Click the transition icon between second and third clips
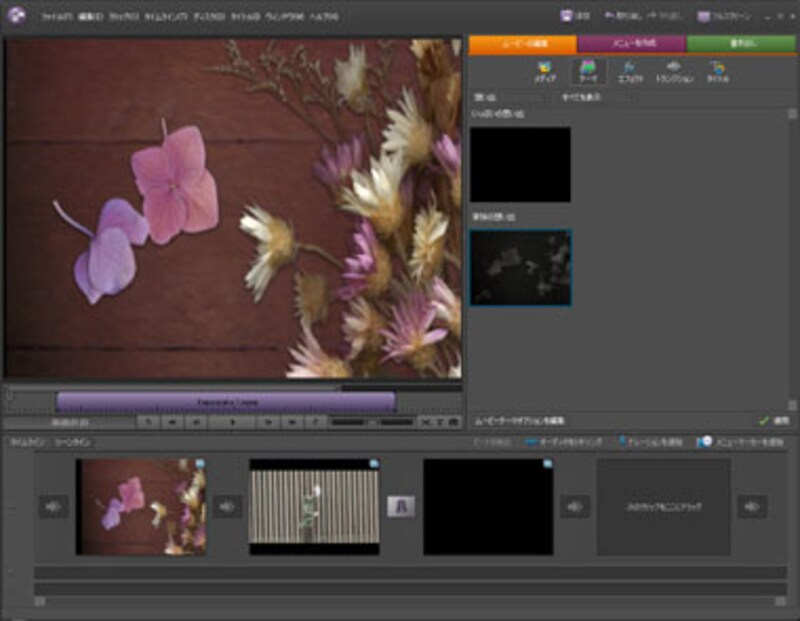 [400, 507]
